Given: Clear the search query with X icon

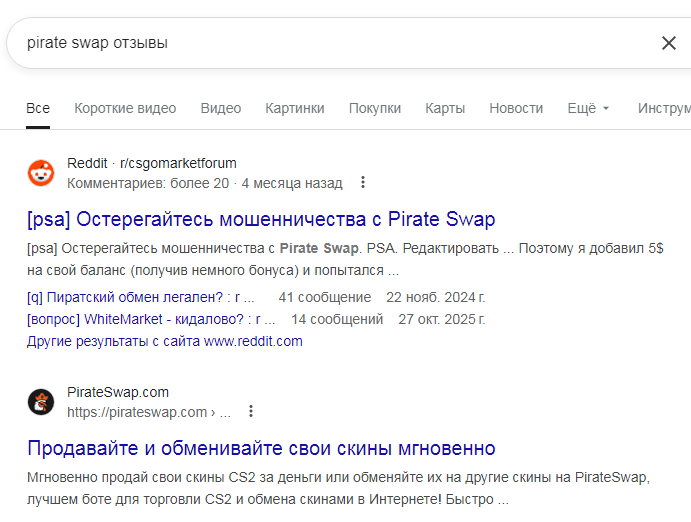Looking at the screenshot, I should click(669, 43).
